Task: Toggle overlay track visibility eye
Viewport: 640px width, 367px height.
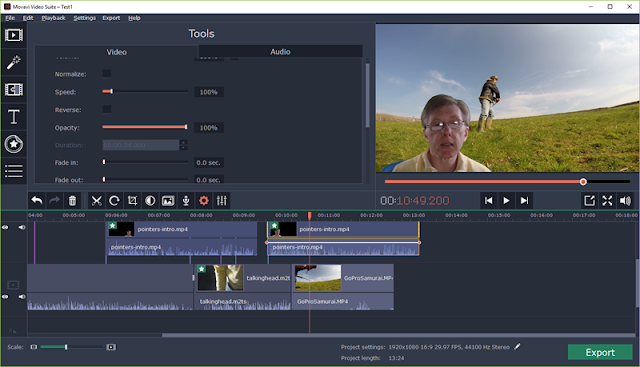Action: pyautogui.click(x=5, y=227)
